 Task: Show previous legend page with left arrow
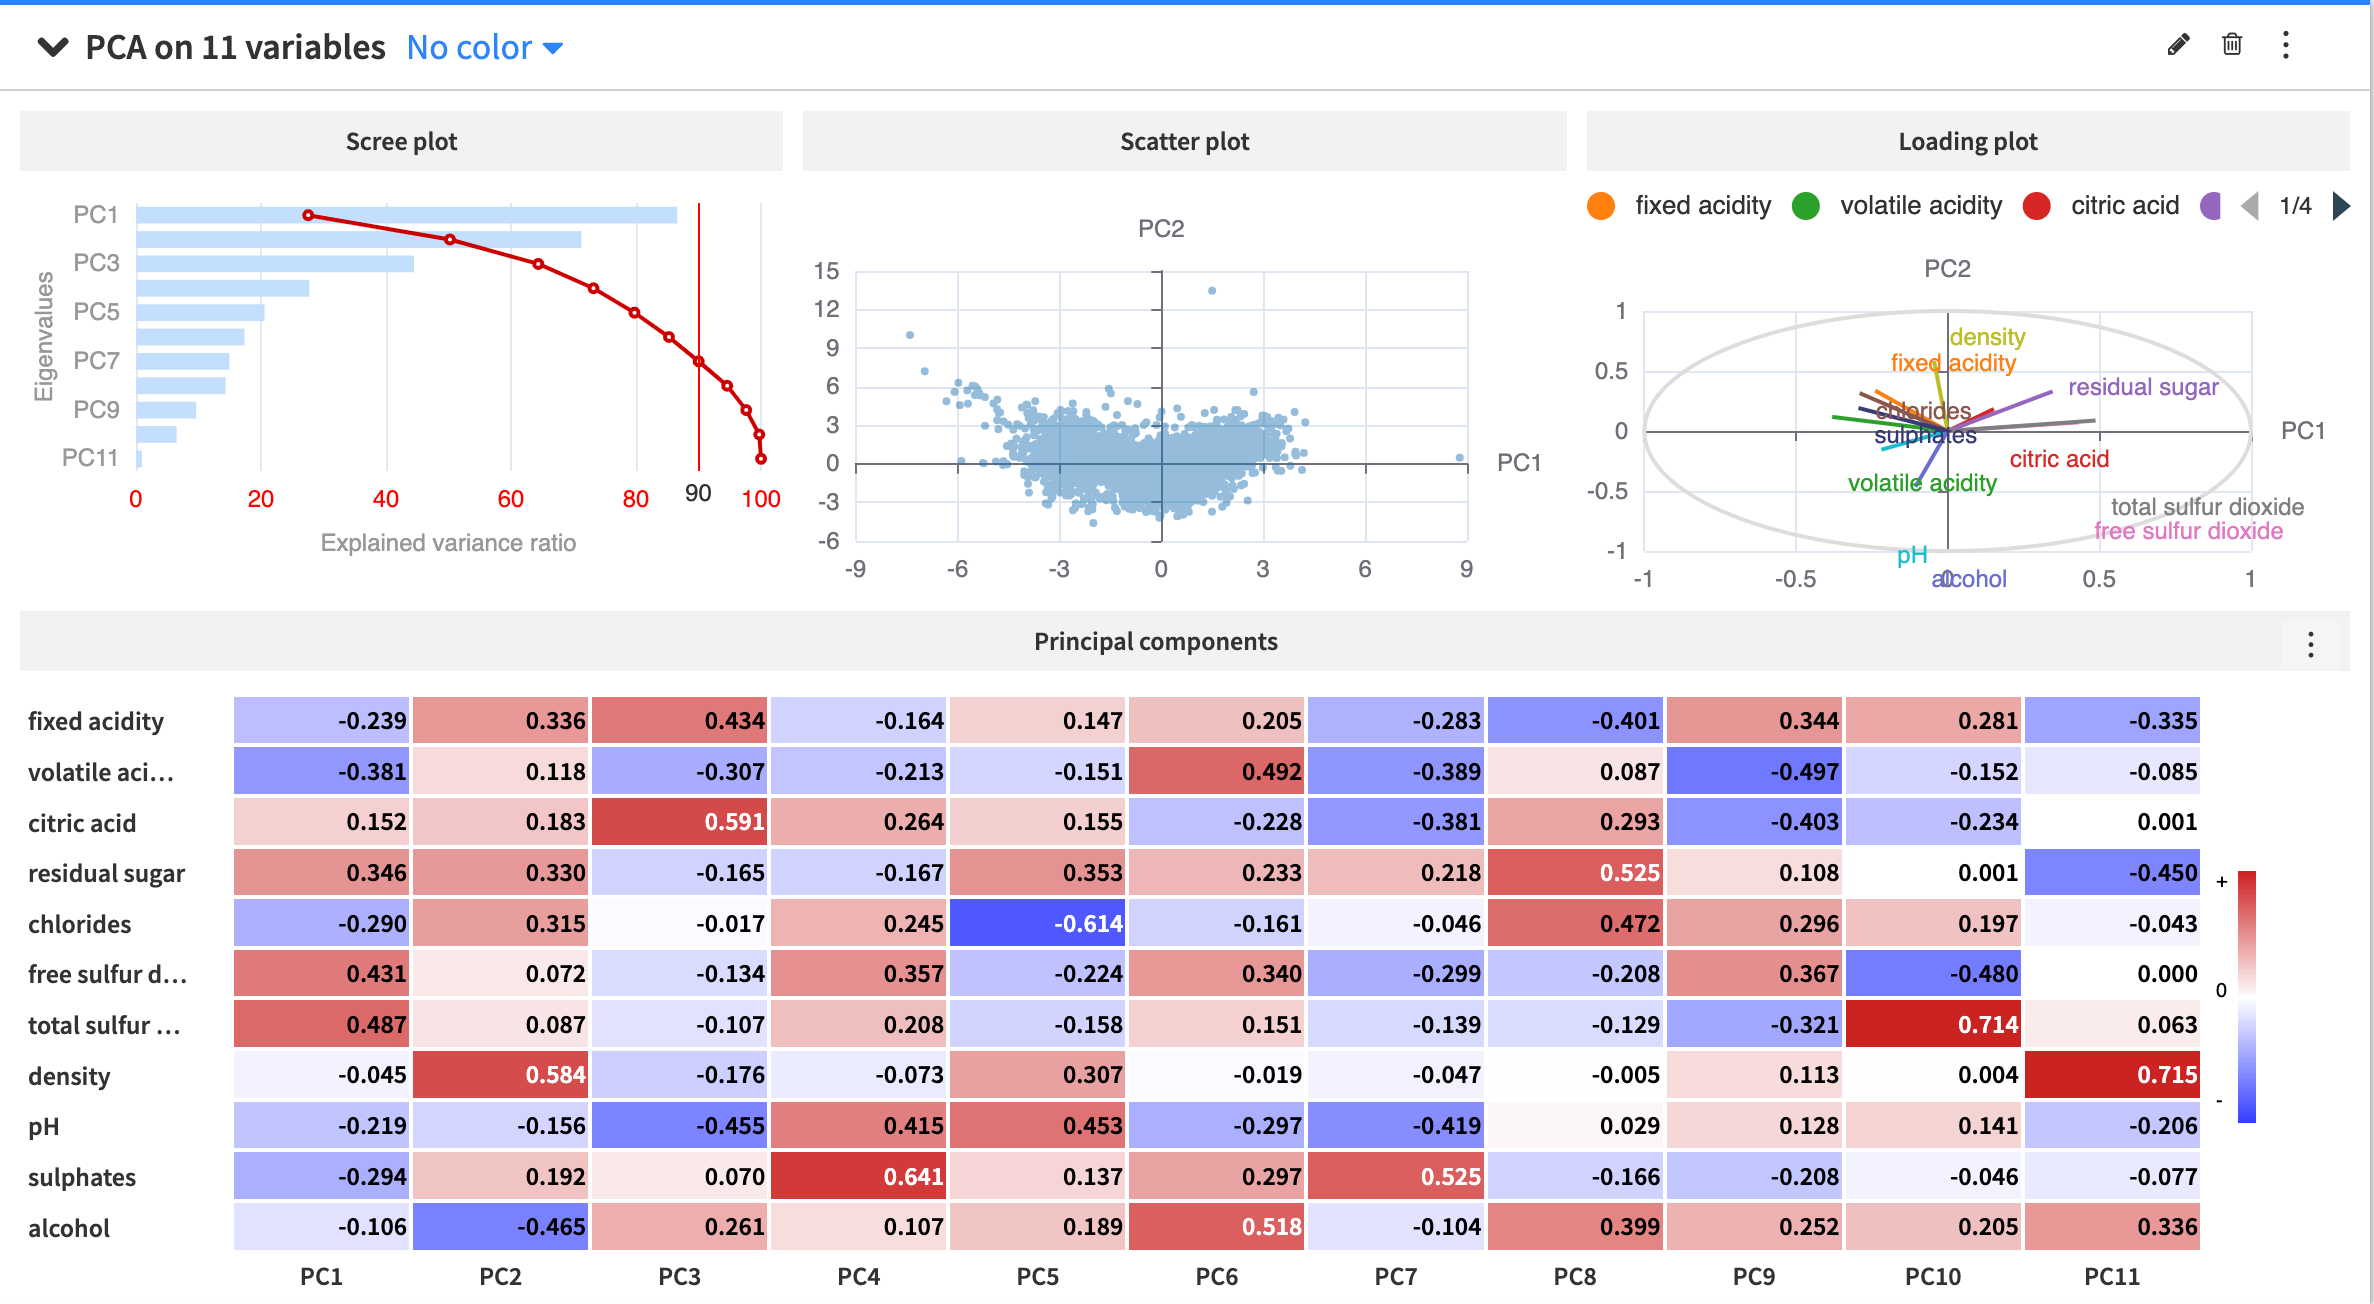2251,206
